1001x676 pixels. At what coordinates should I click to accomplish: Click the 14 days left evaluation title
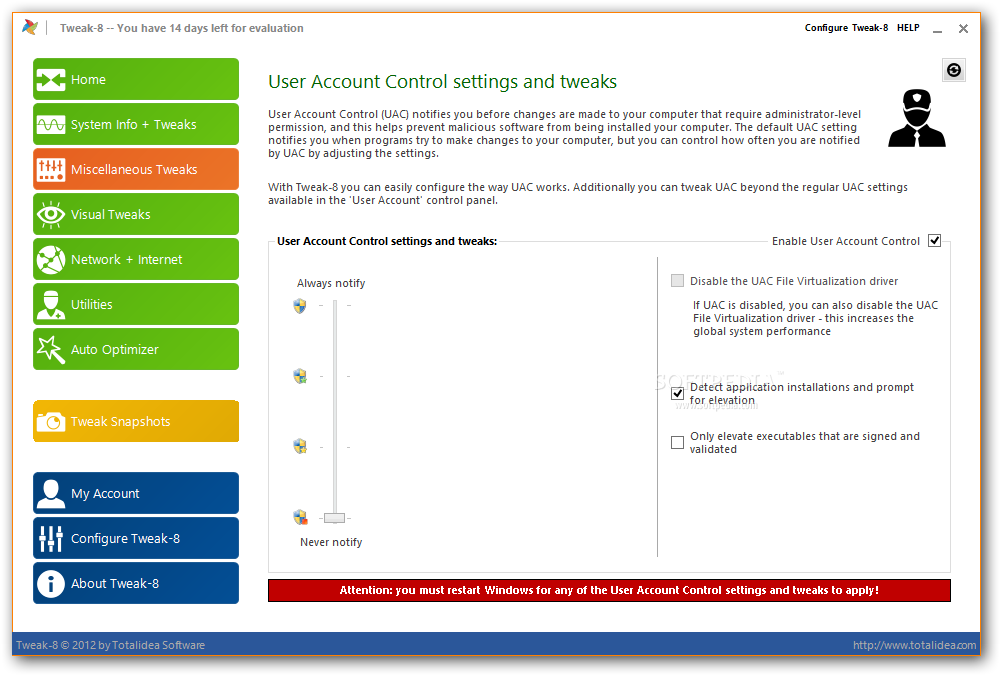coord(181,28)
